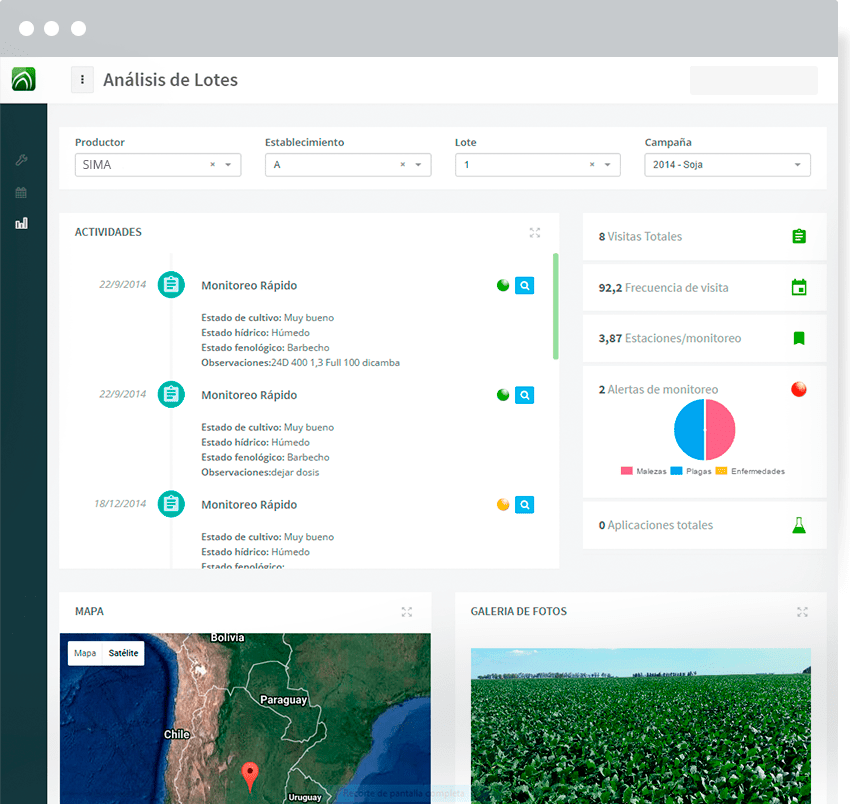Open the wrench tools sidebar icon

click(21, 160)
